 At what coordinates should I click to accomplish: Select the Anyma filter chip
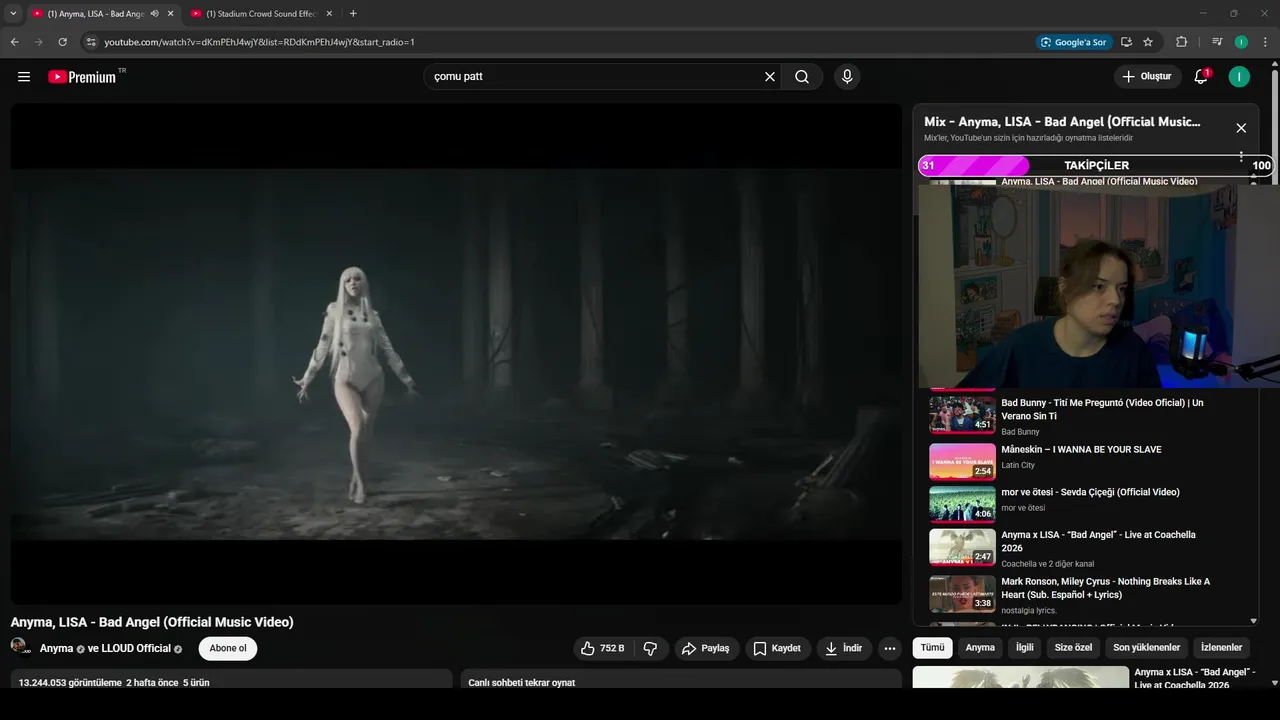pos(980,648)
